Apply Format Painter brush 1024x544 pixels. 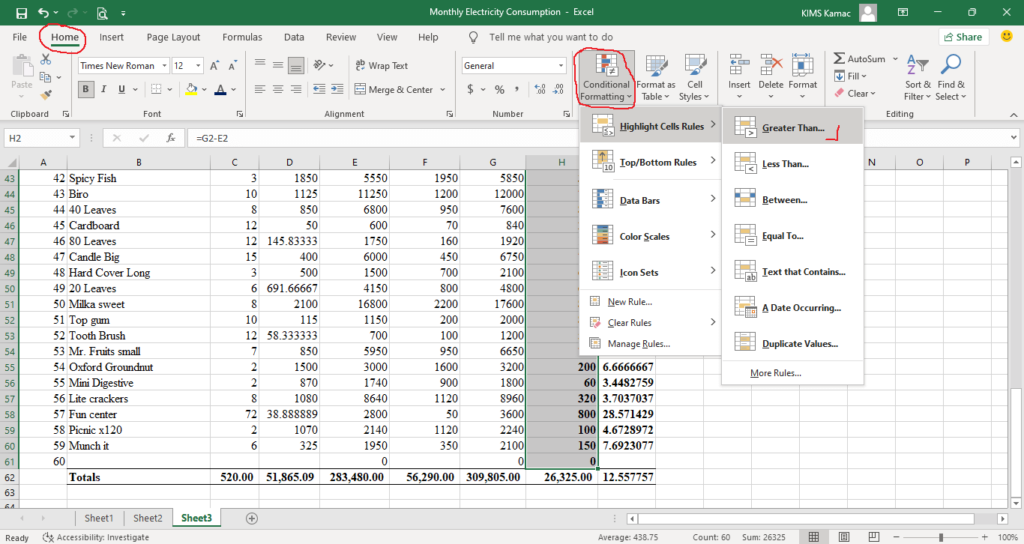(x=46, y=95)
